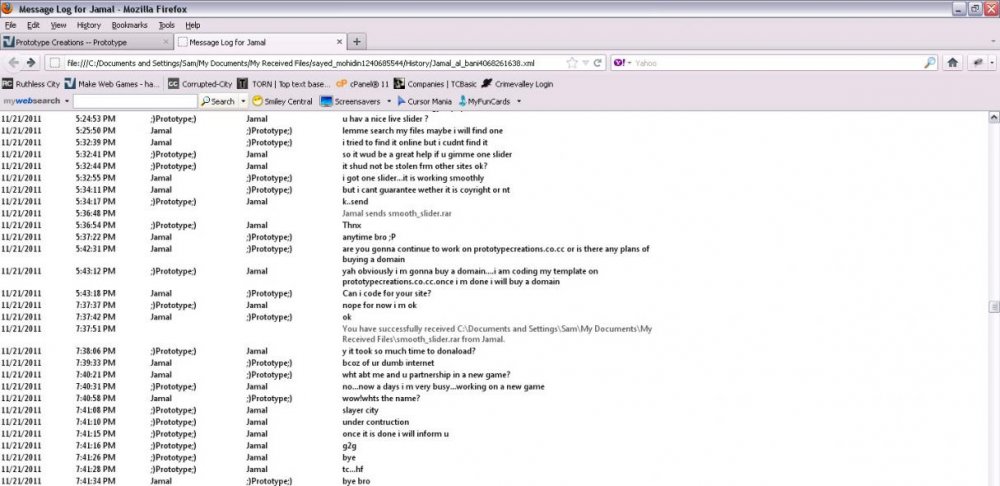Click the Yahoo search magnifier icon
This screenshot has width=1000, height=486.
coord(929,62)
